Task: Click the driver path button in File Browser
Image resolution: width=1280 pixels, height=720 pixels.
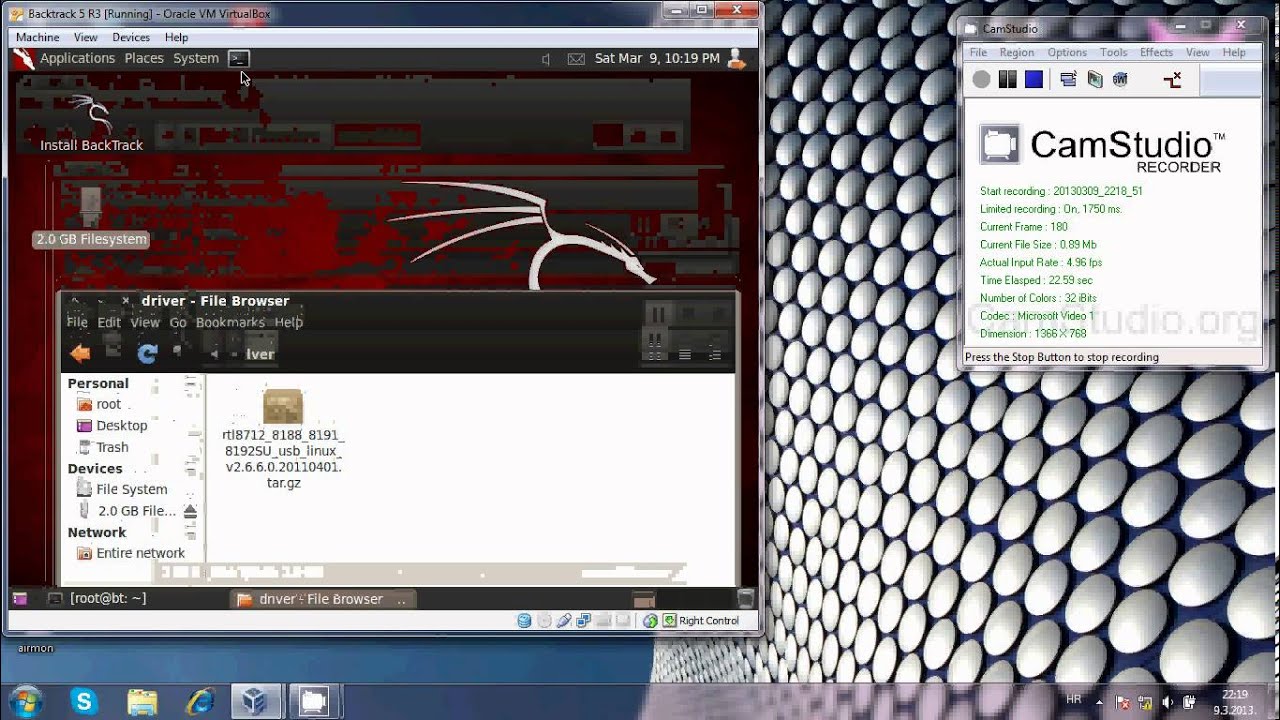Action: 260,354
